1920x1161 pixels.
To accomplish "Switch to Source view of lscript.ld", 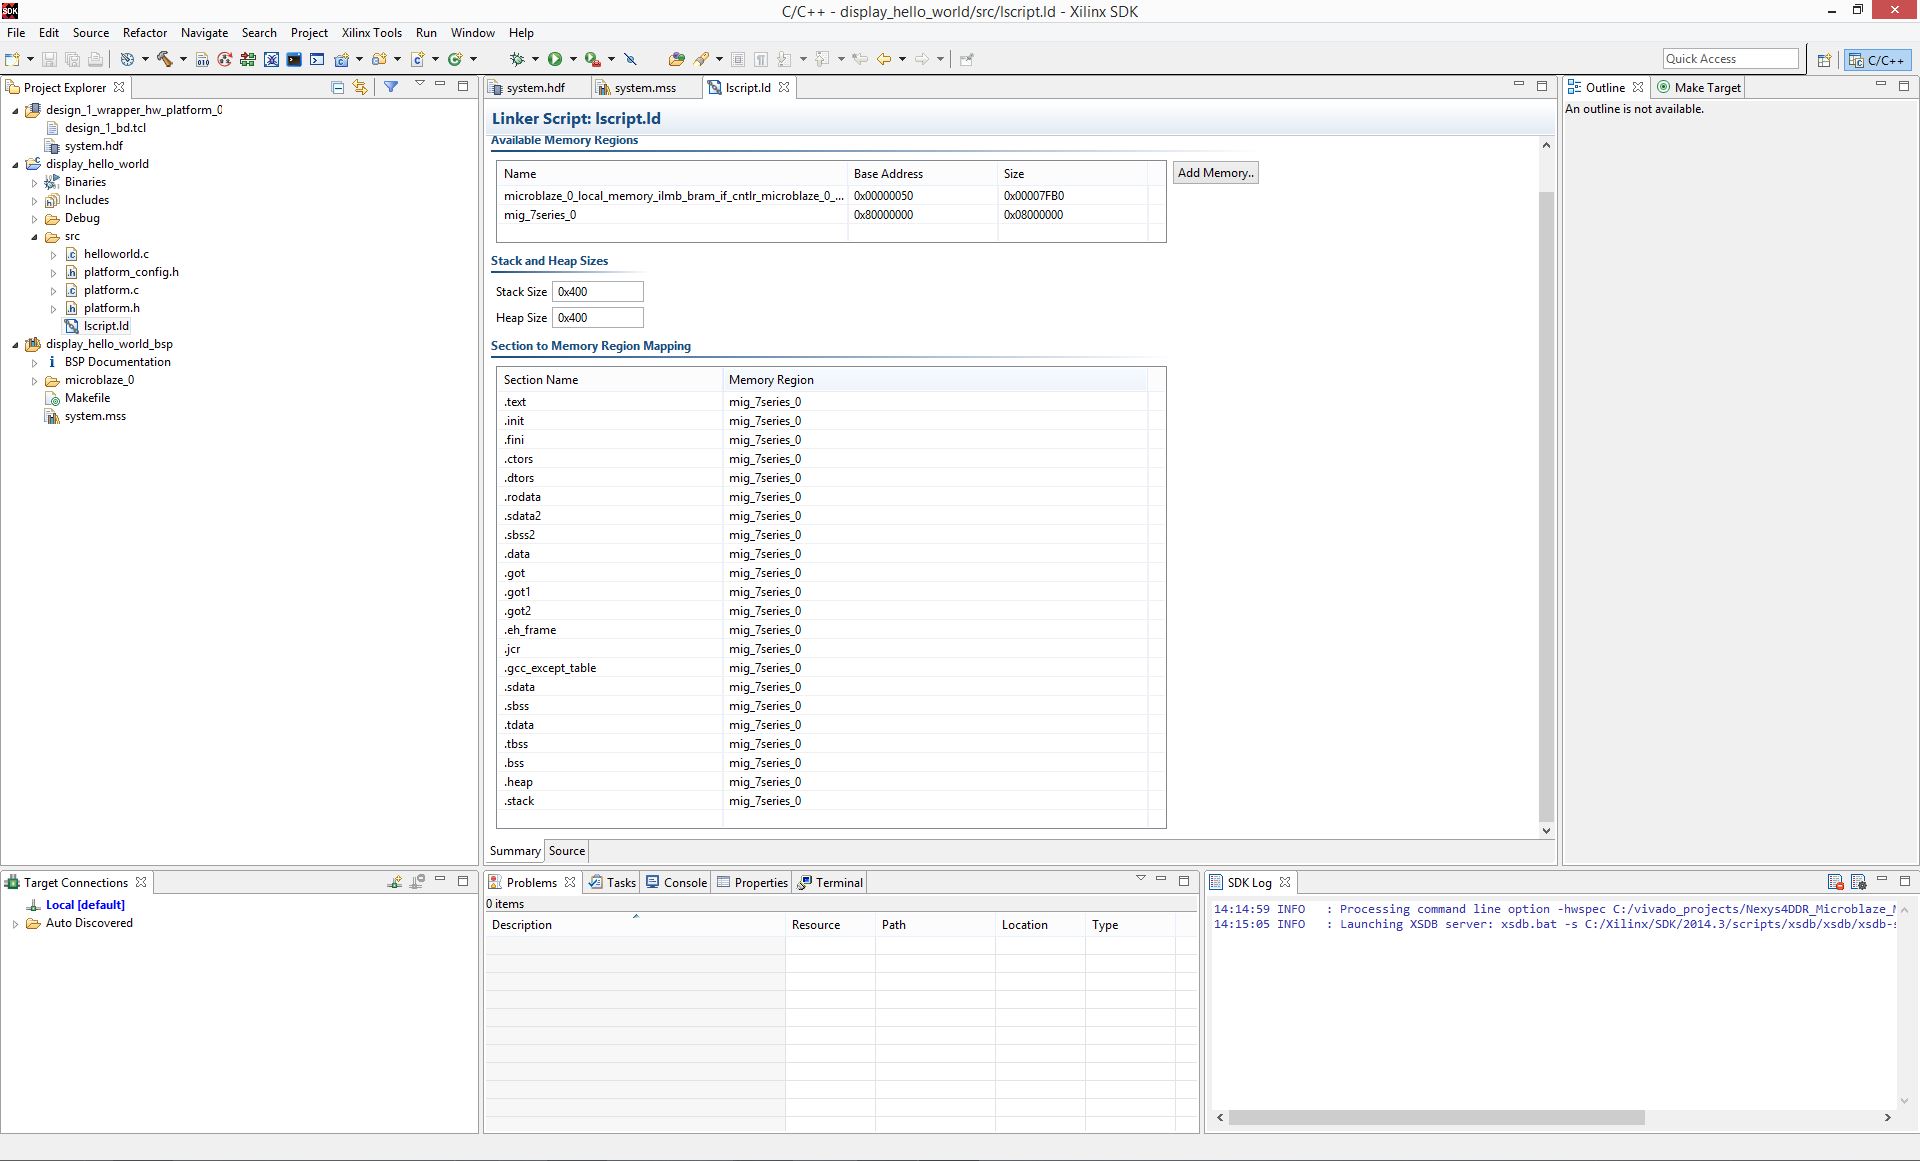I will pyautogui.click(x=567, y=851).
